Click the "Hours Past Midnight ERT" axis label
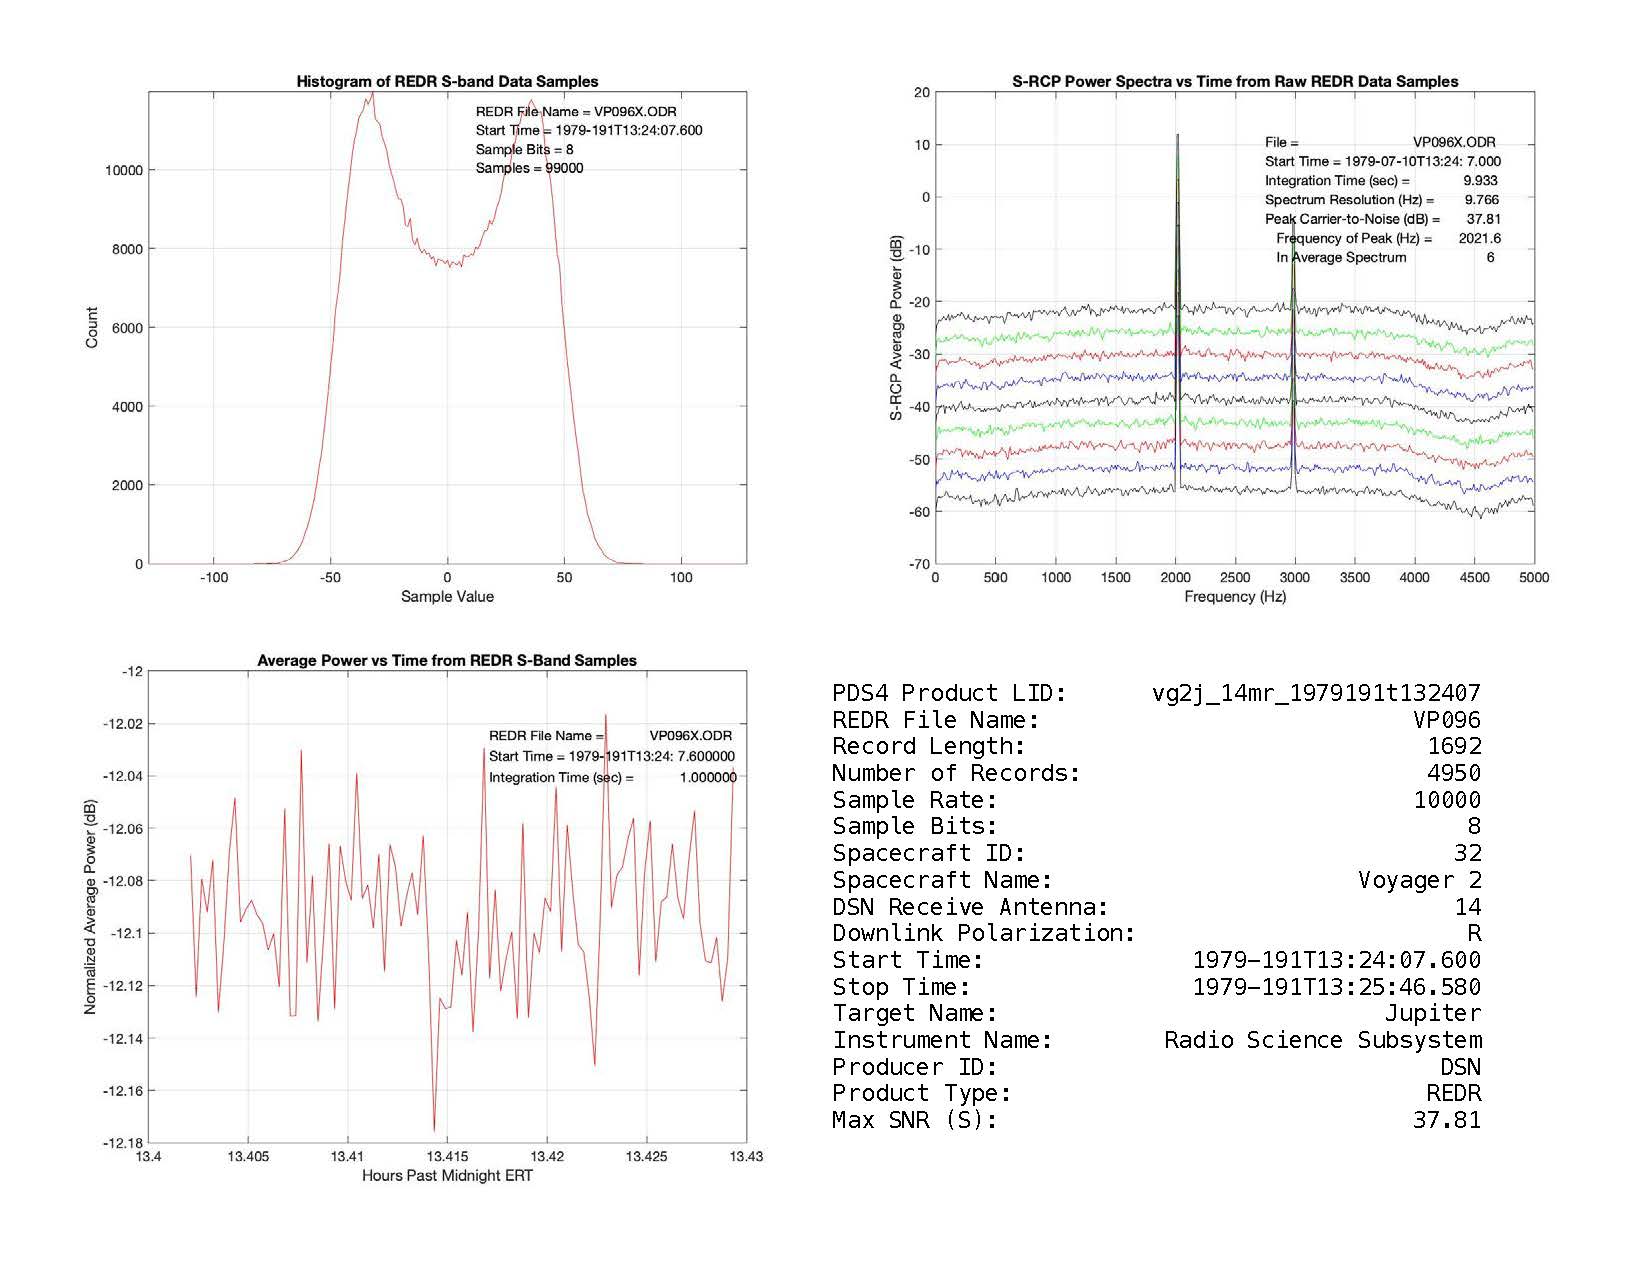Image resolution: width=1650 pixels, height=1275 pixels. [447, 1176]
